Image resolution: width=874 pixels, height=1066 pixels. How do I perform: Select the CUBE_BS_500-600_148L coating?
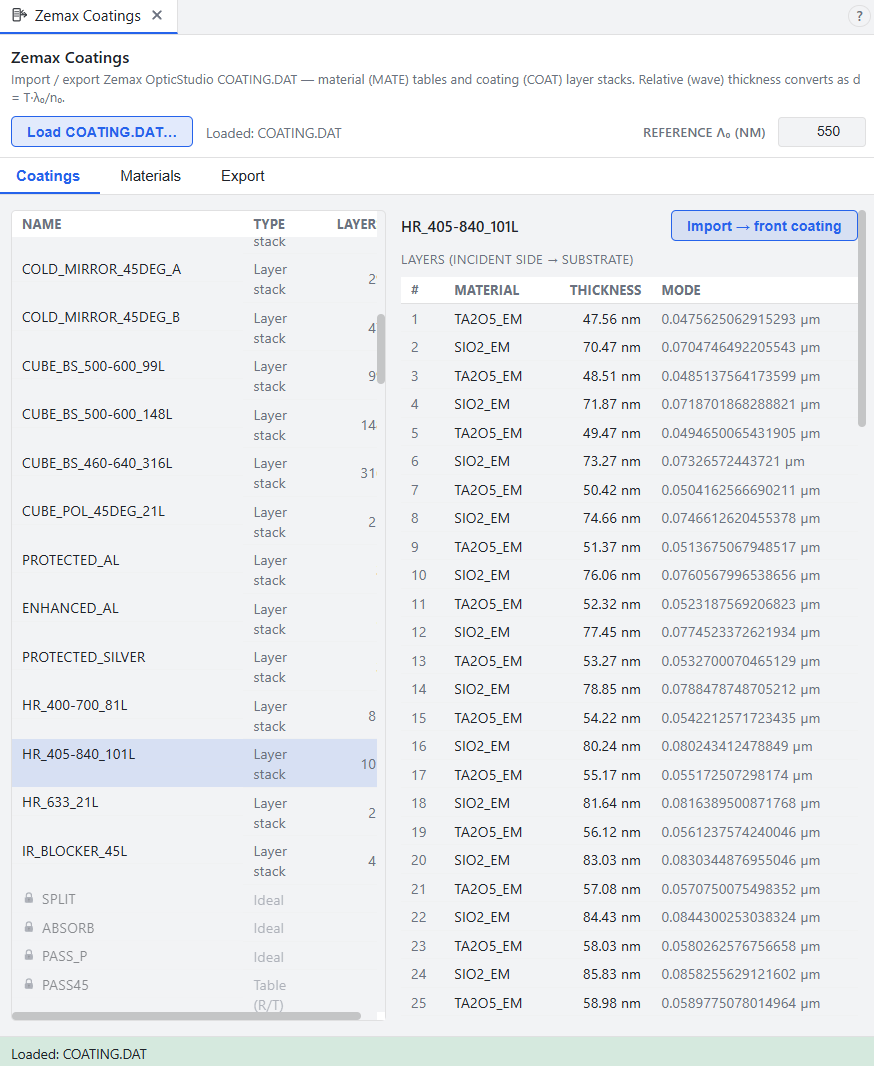tap(194, 425)
